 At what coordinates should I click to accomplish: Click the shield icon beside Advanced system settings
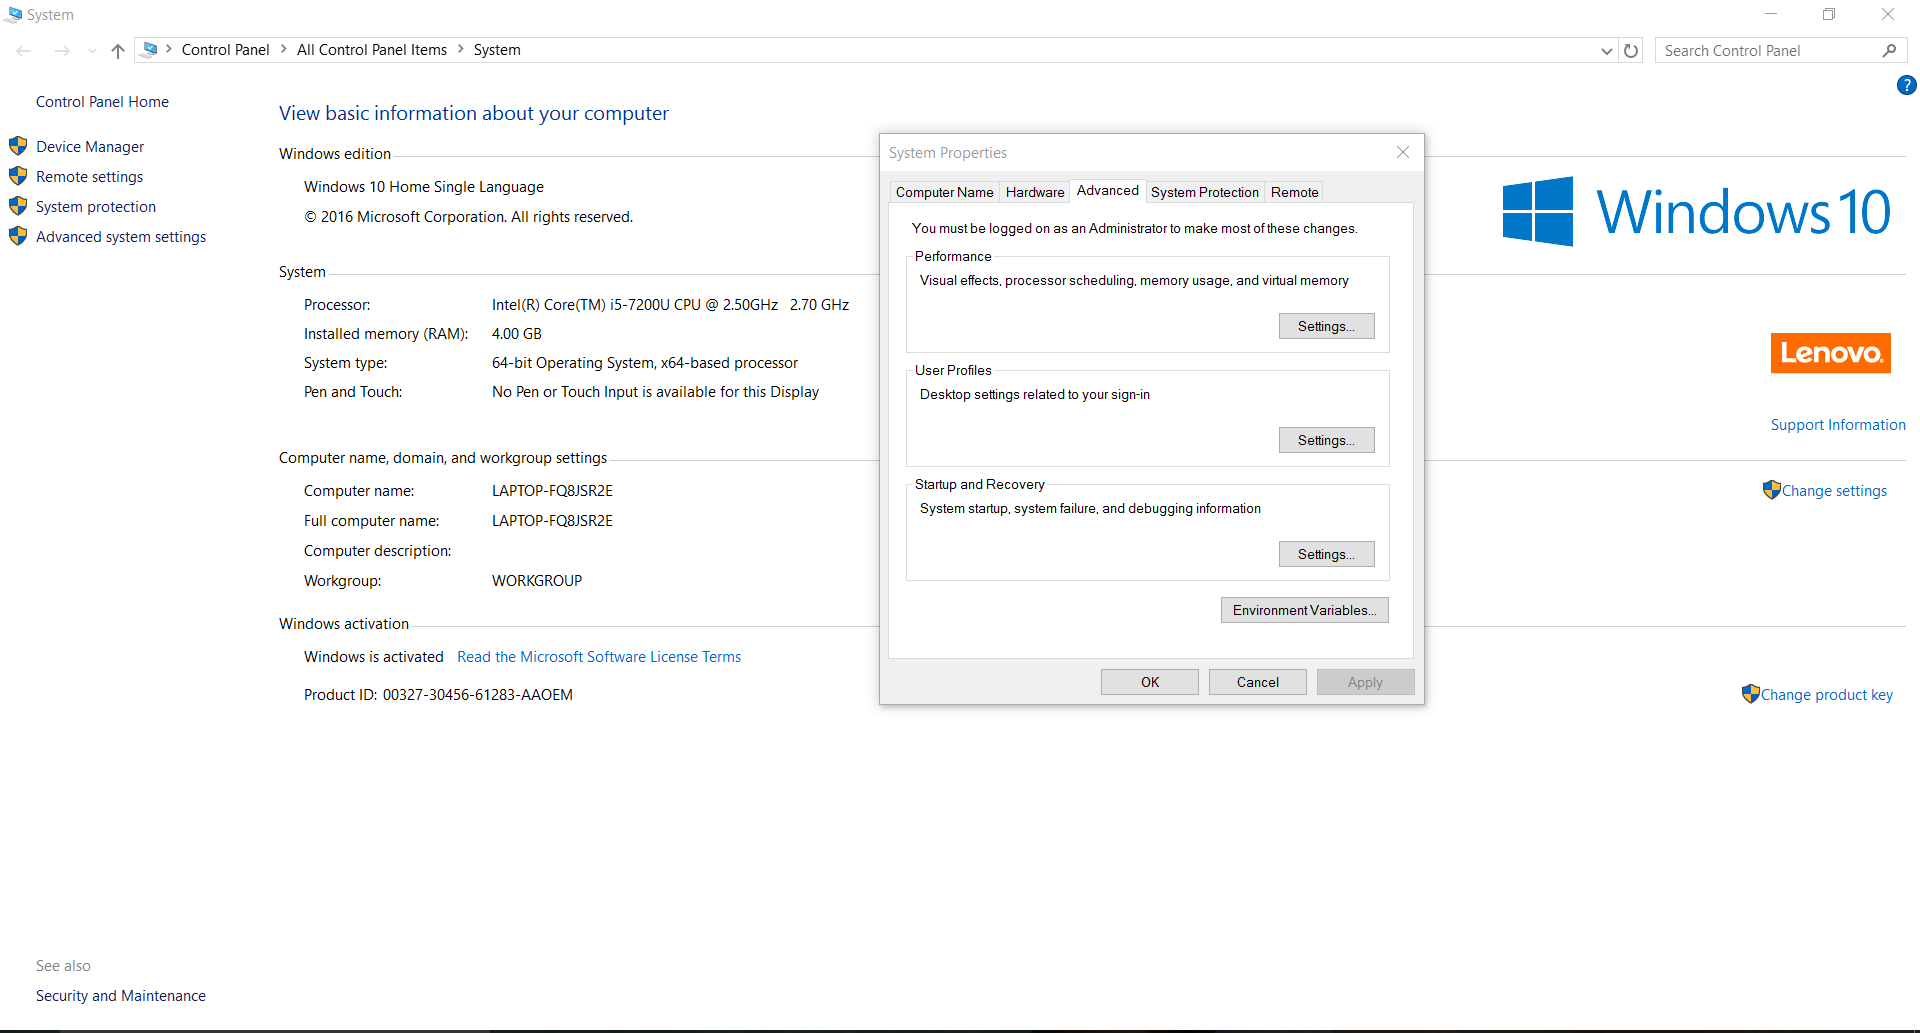click(x=18, y=236)
